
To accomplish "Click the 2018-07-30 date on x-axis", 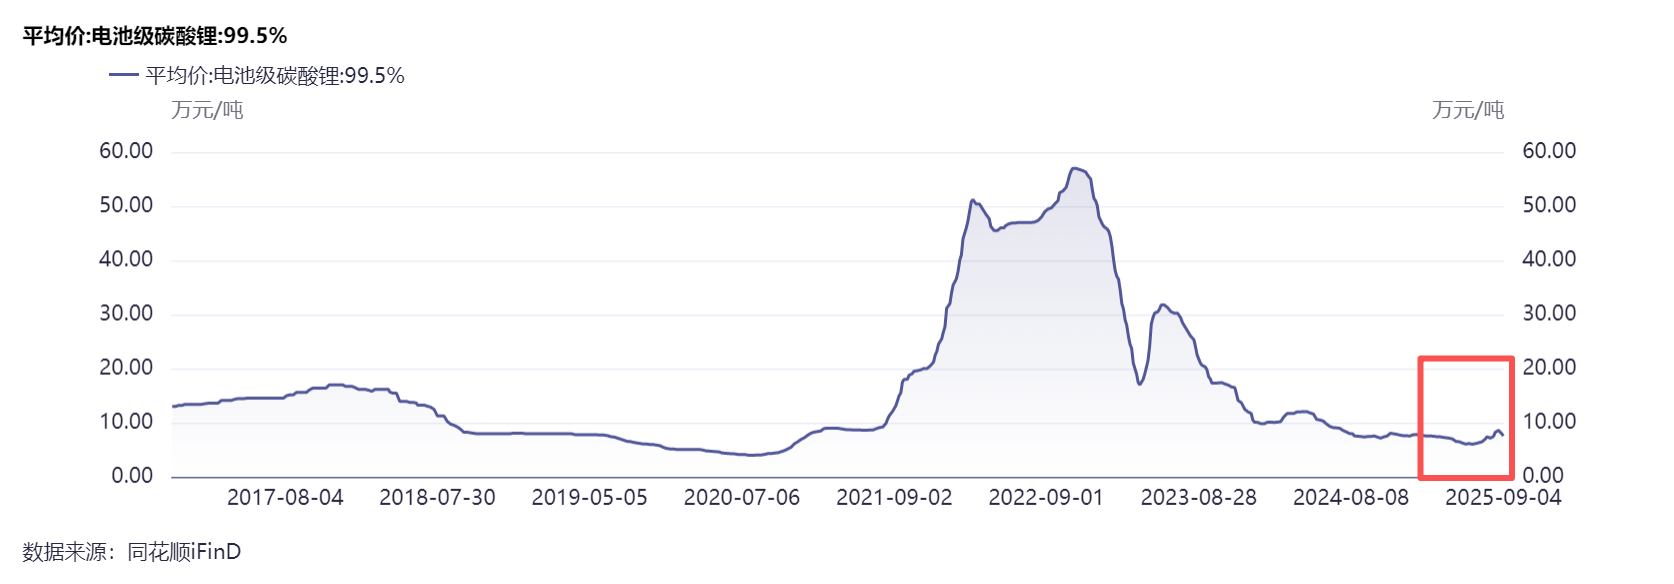I will pyautogui.click(x=437, y=498).
